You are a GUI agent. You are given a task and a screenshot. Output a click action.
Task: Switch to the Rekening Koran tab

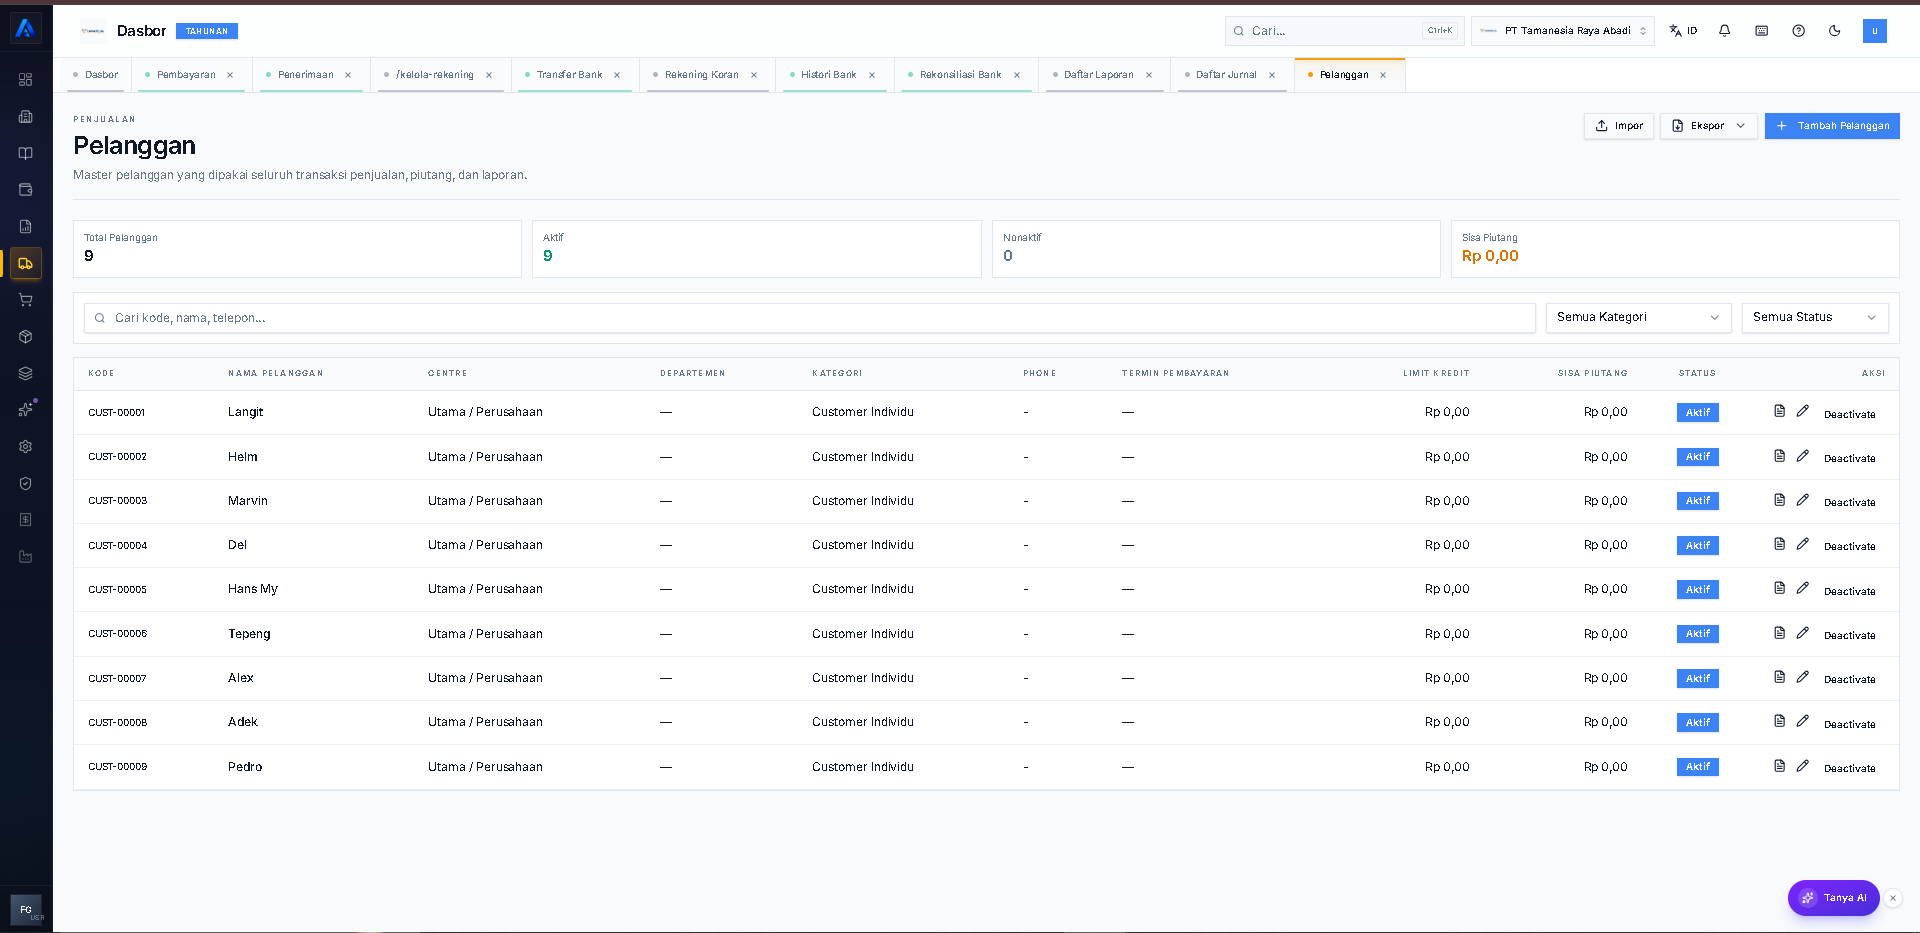701,75
